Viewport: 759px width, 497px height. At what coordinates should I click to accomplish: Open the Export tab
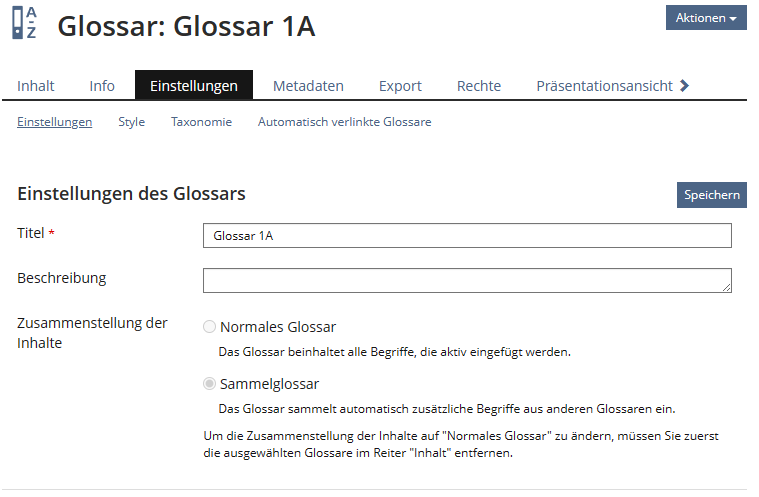point(400,86)
